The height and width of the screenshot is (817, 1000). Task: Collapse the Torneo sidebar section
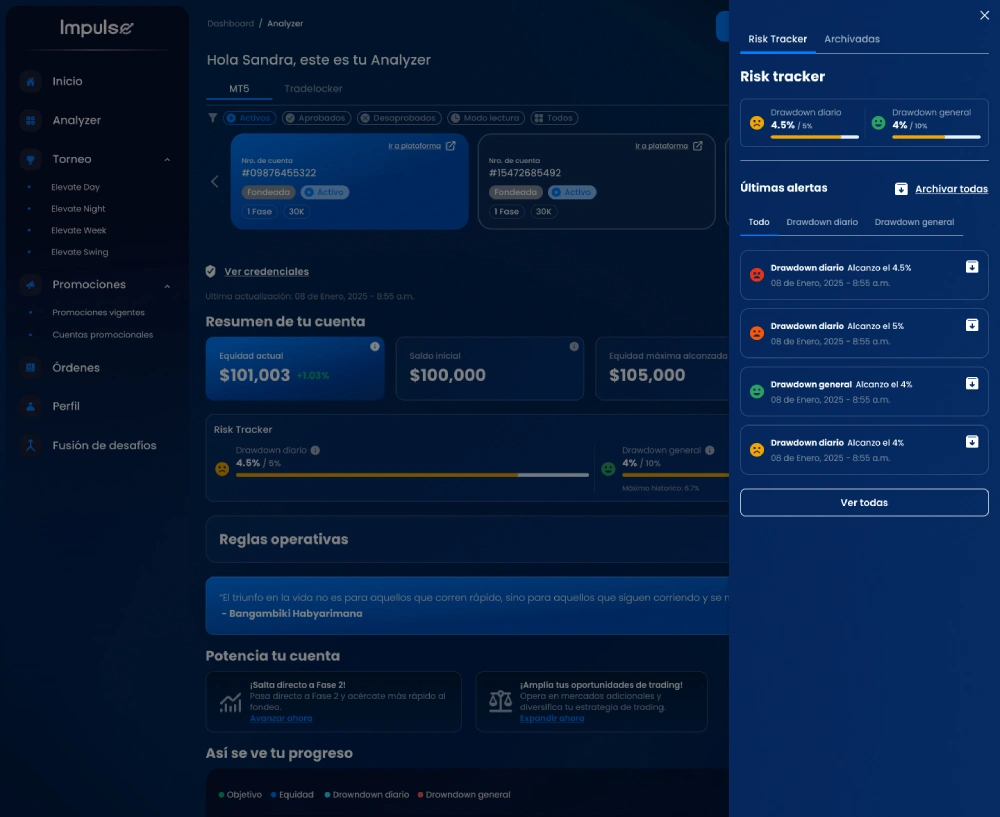[x=167, y=159]
